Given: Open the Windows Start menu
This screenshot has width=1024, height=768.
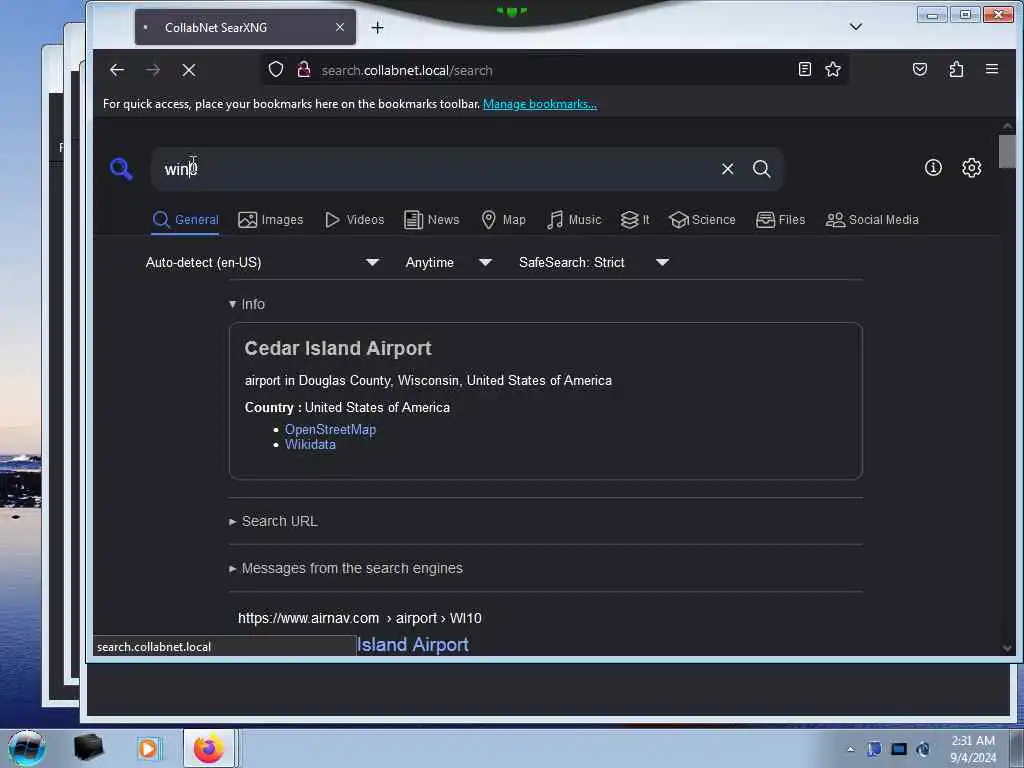Looking at the screenshot, I should pos(27,748).
